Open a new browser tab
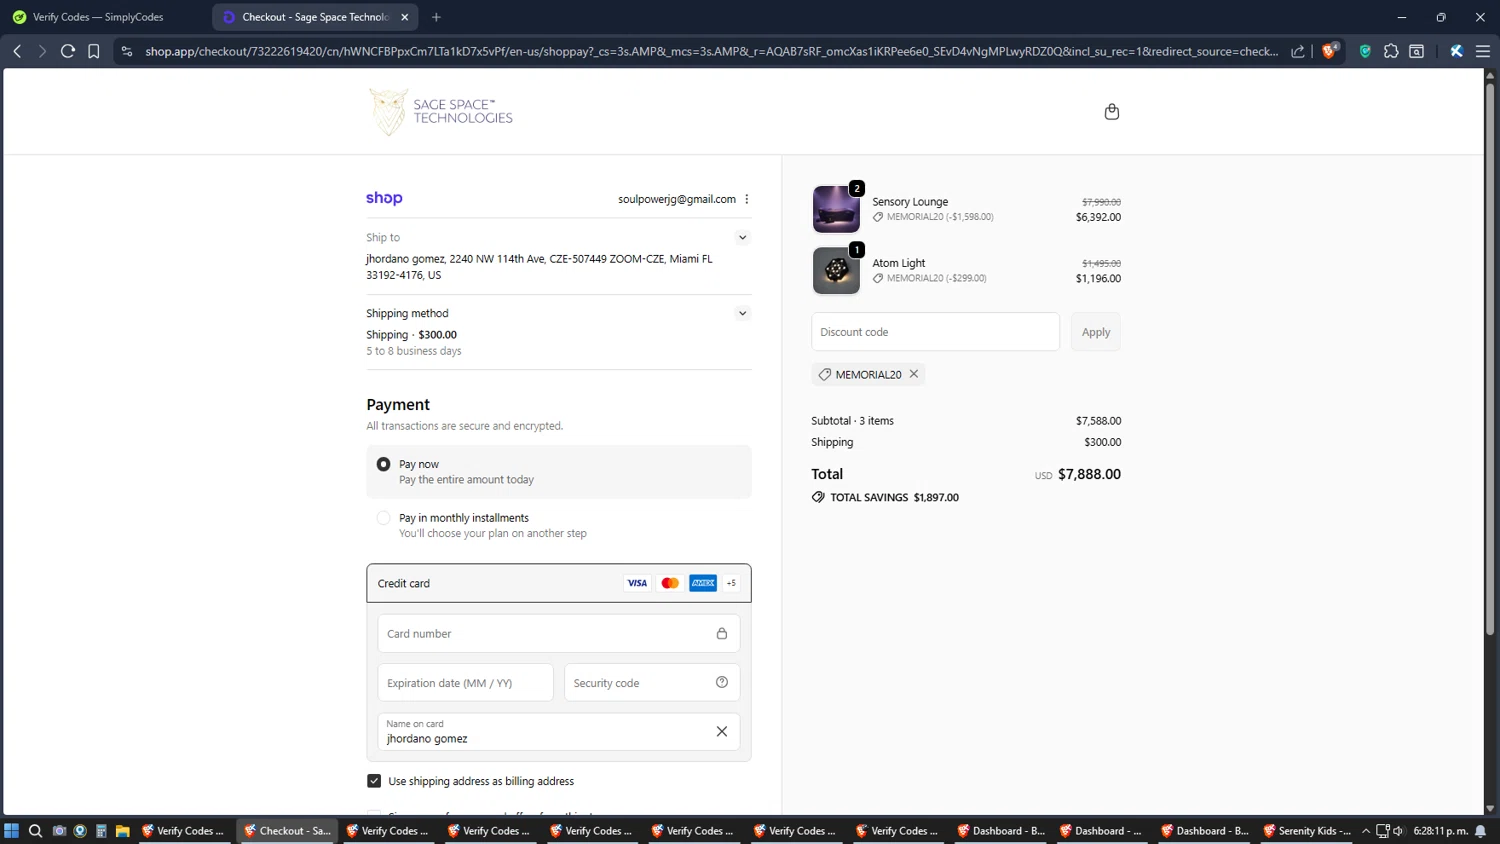The width and height of the screenshot is (1500, 844). click(436, 17)
